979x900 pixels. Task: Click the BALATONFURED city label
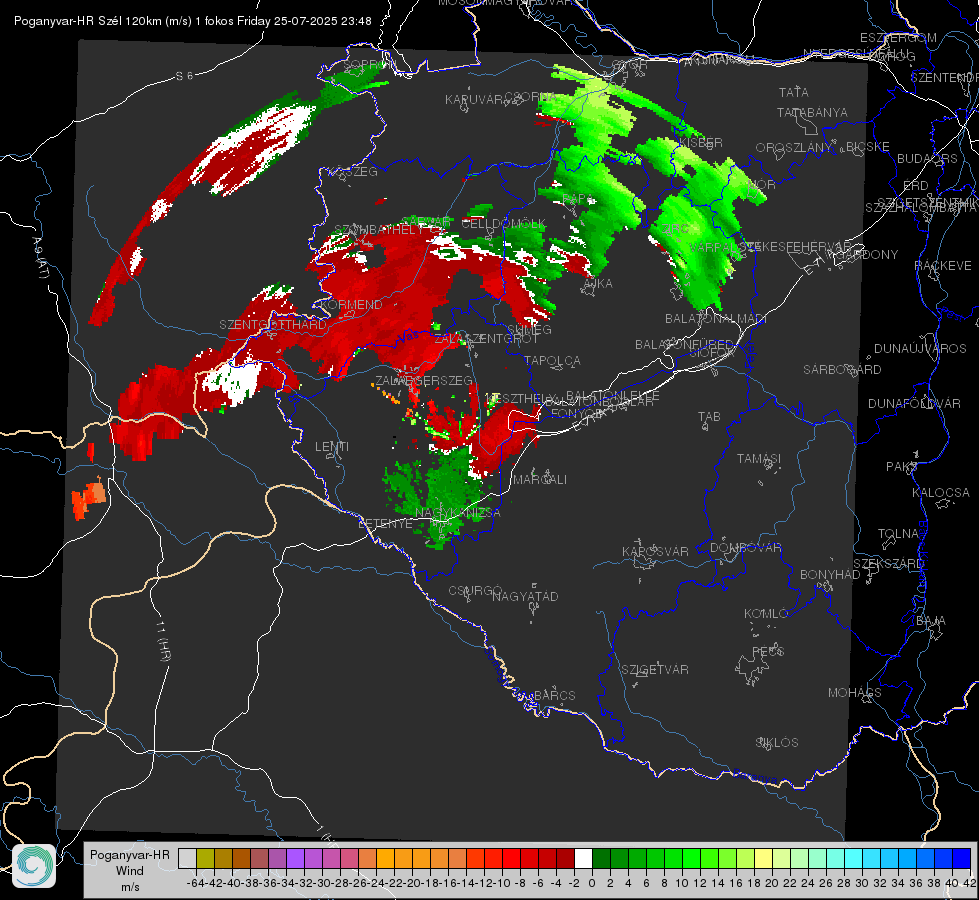[x=684, y=345]
